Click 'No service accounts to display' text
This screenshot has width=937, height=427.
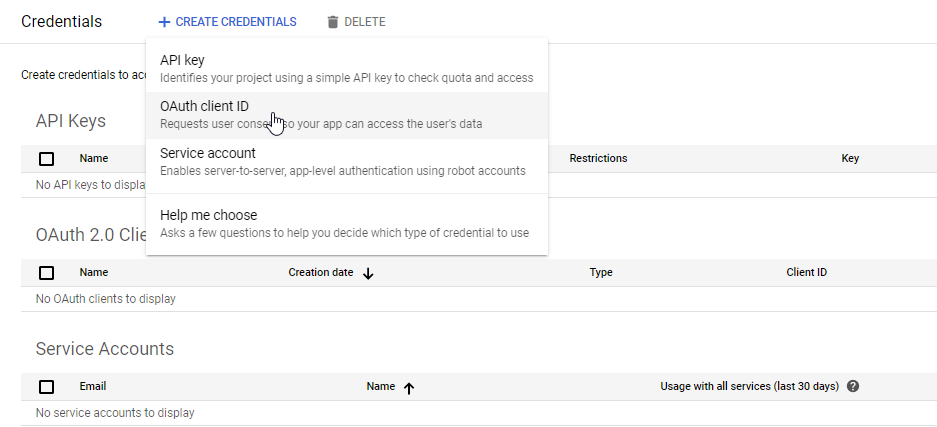(x=115, y=413)
